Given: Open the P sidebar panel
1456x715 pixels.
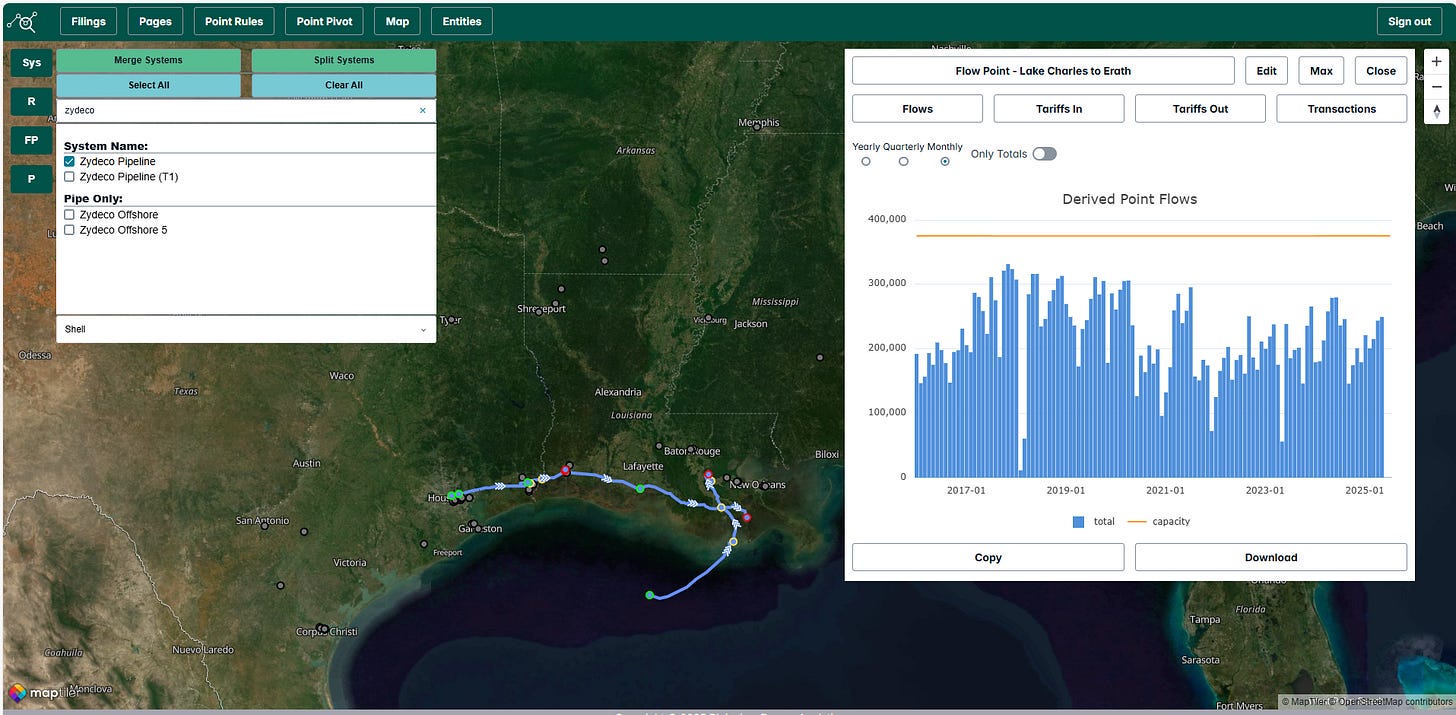Looking at the screenshot, I should (x=32, y=179).
